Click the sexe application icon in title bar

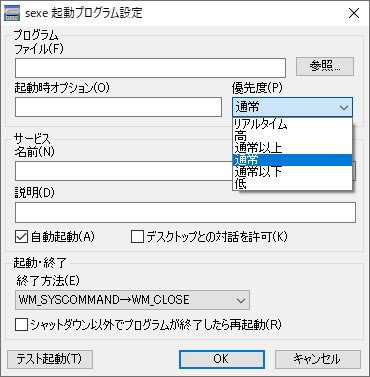click(x=12, y=13)
